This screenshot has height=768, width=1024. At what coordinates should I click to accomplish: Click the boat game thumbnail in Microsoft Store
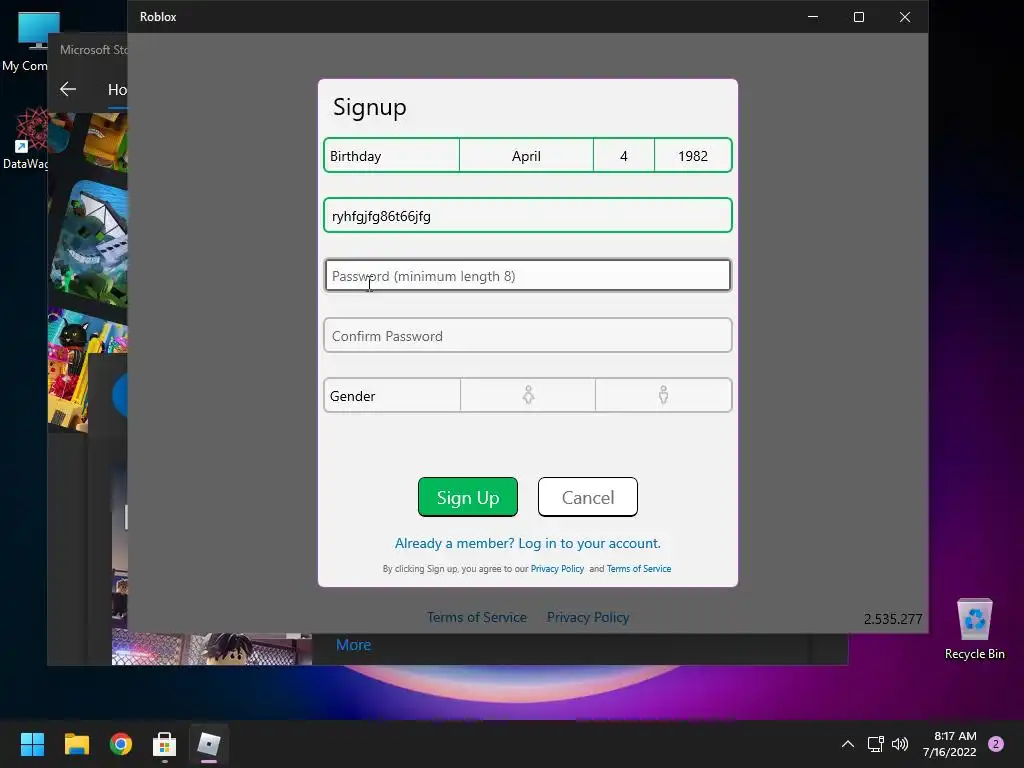coord(91,243)
